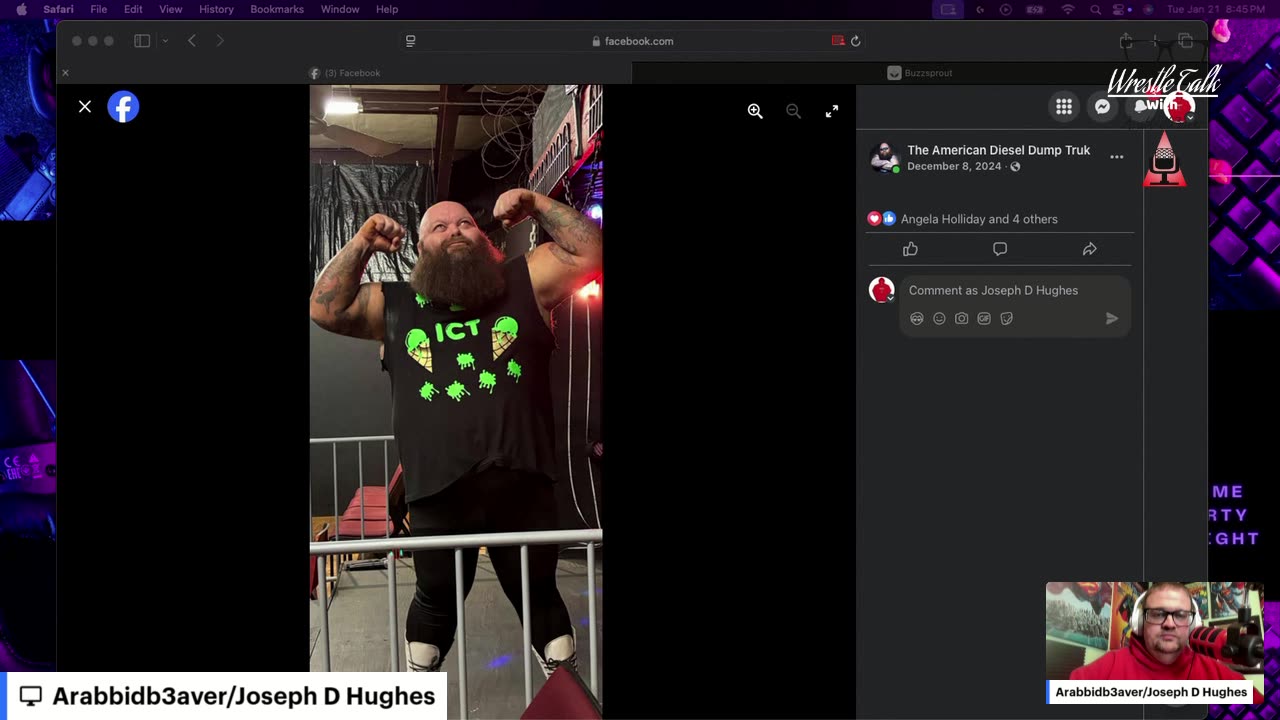Open the Facebook menu grid
The height and width of the screenshot is (720, 1280).
(x=1064, y=107)
